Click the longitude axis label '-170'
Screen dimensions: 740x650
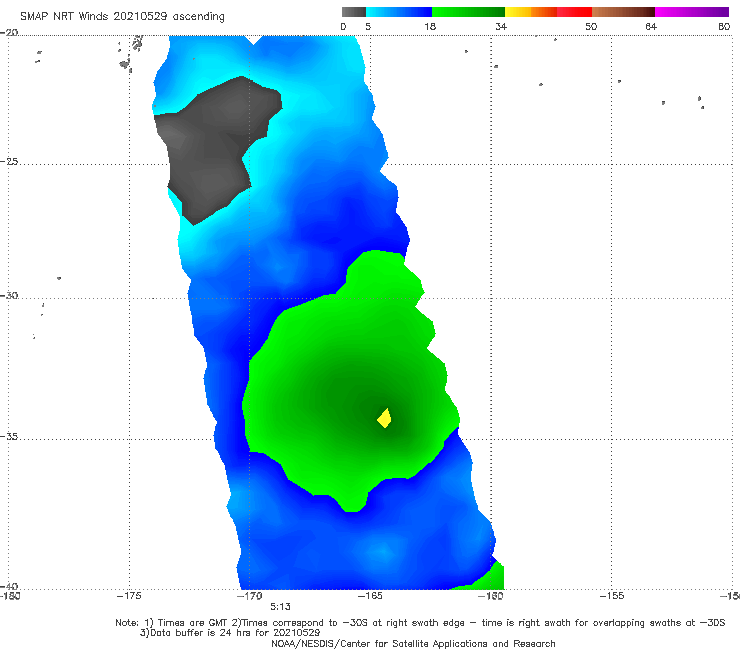[249, 596]
